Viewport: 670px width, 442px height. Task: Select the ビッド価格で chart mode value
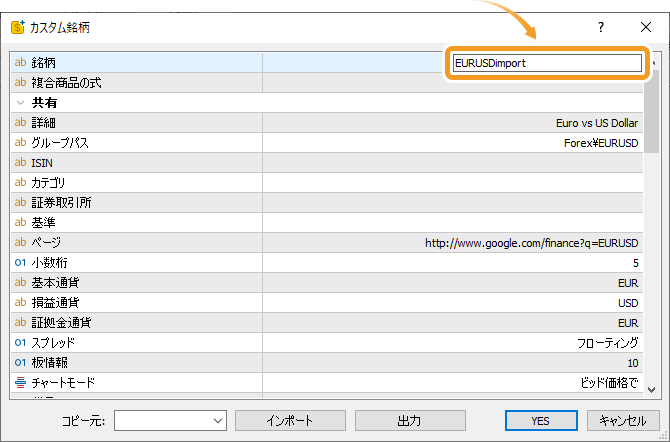click(x=609, y=383)
